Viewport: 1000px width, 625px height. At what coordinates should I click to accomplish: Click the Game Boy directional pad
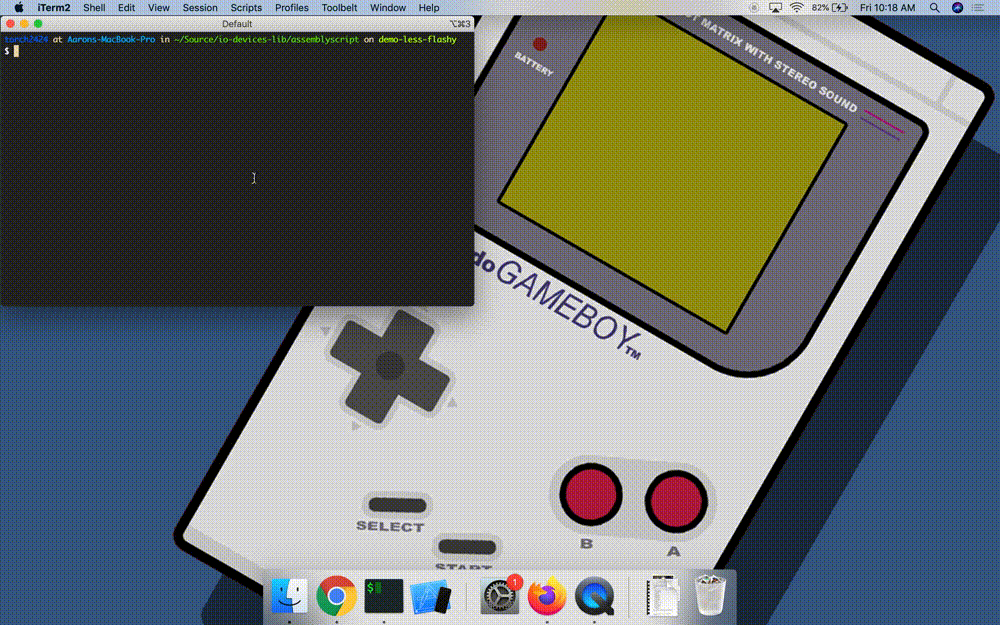coord(390,366)
